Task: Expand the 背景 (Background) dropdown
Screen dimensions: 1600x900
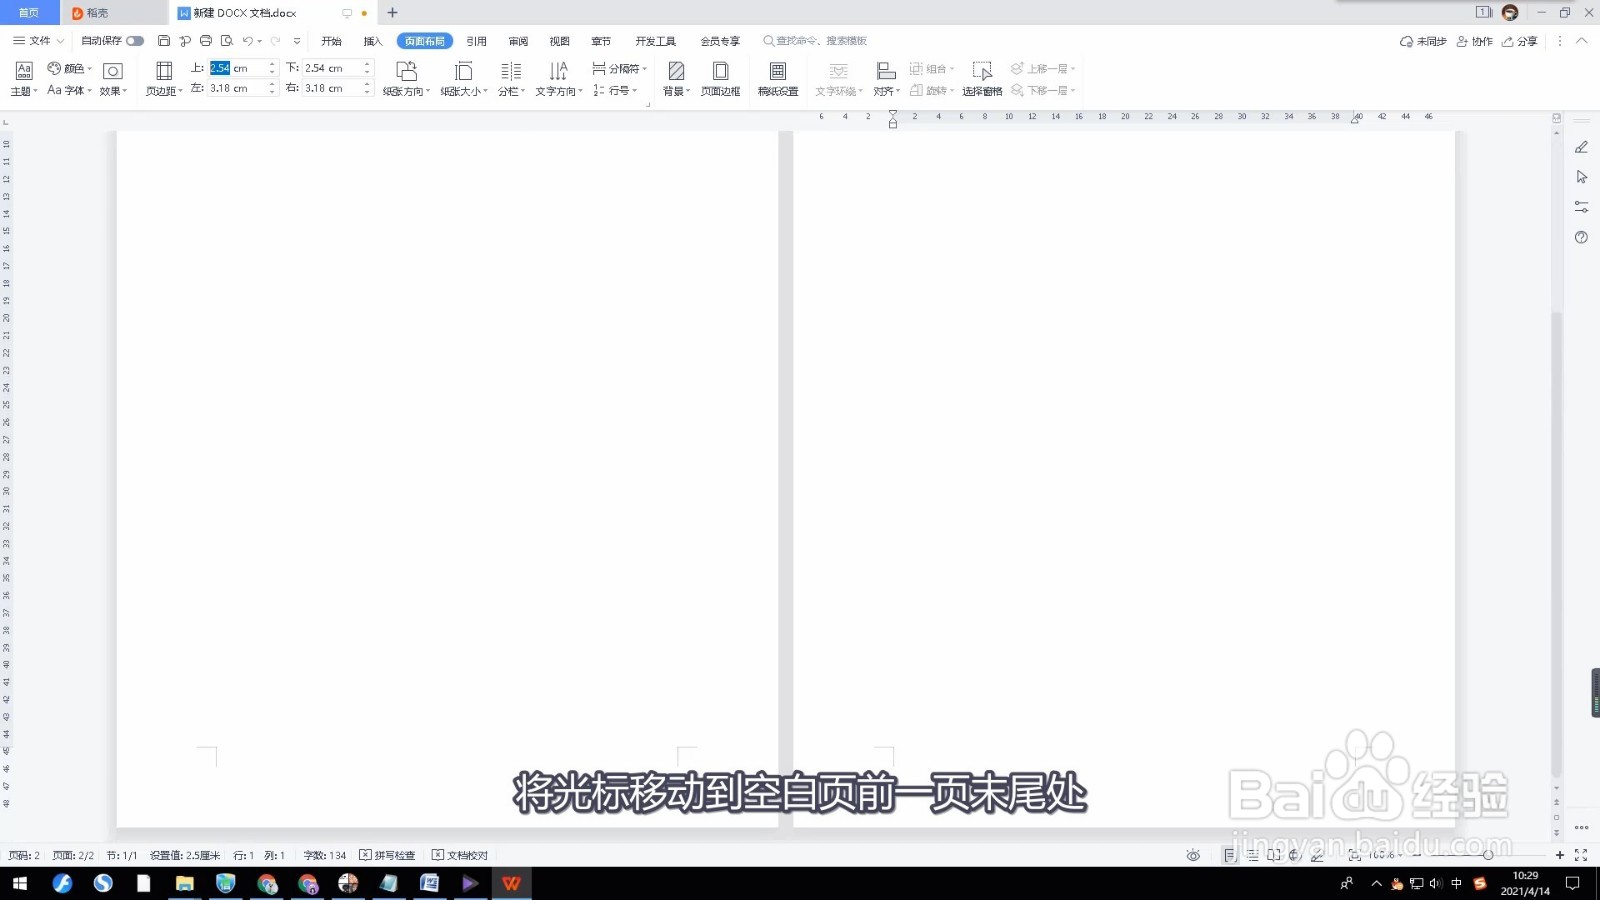Action: pos(677,77)
